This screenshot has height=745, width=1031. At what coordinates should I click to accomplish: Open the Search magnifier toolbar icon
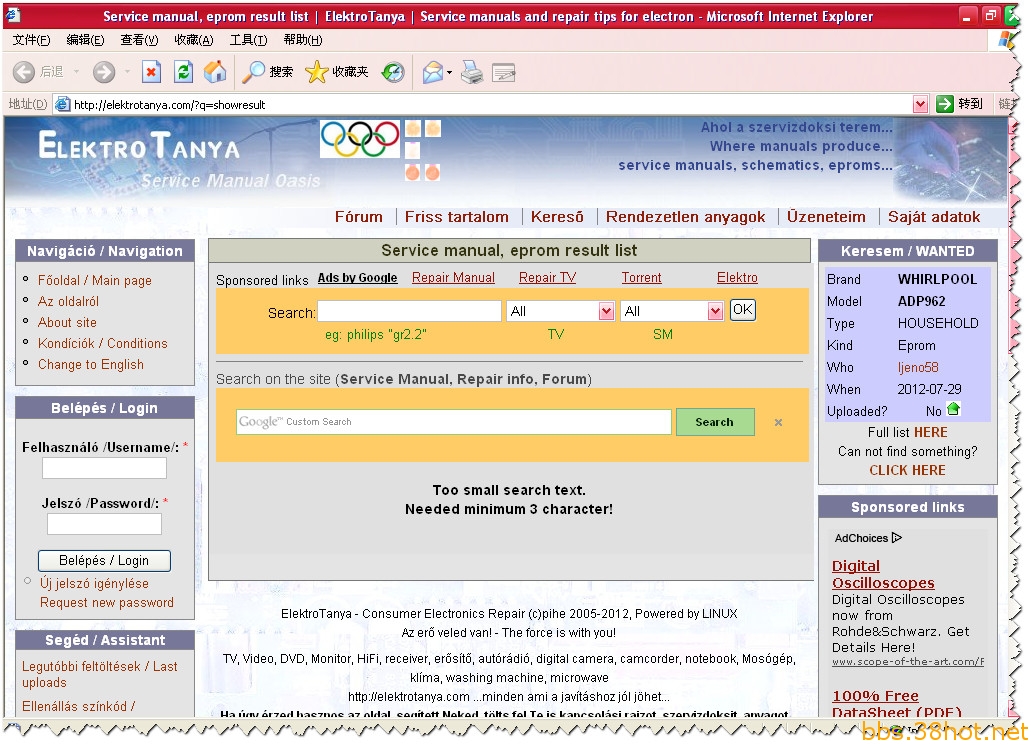[253, 72]
